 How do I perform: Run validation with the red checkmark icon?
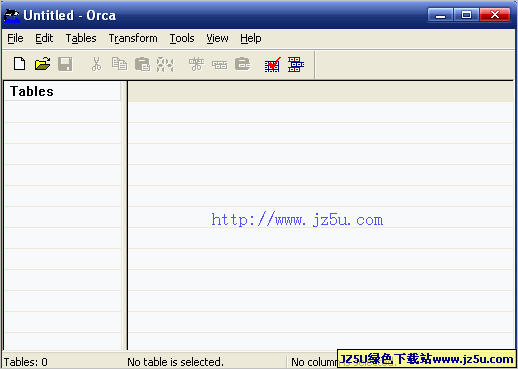(273, 64)
